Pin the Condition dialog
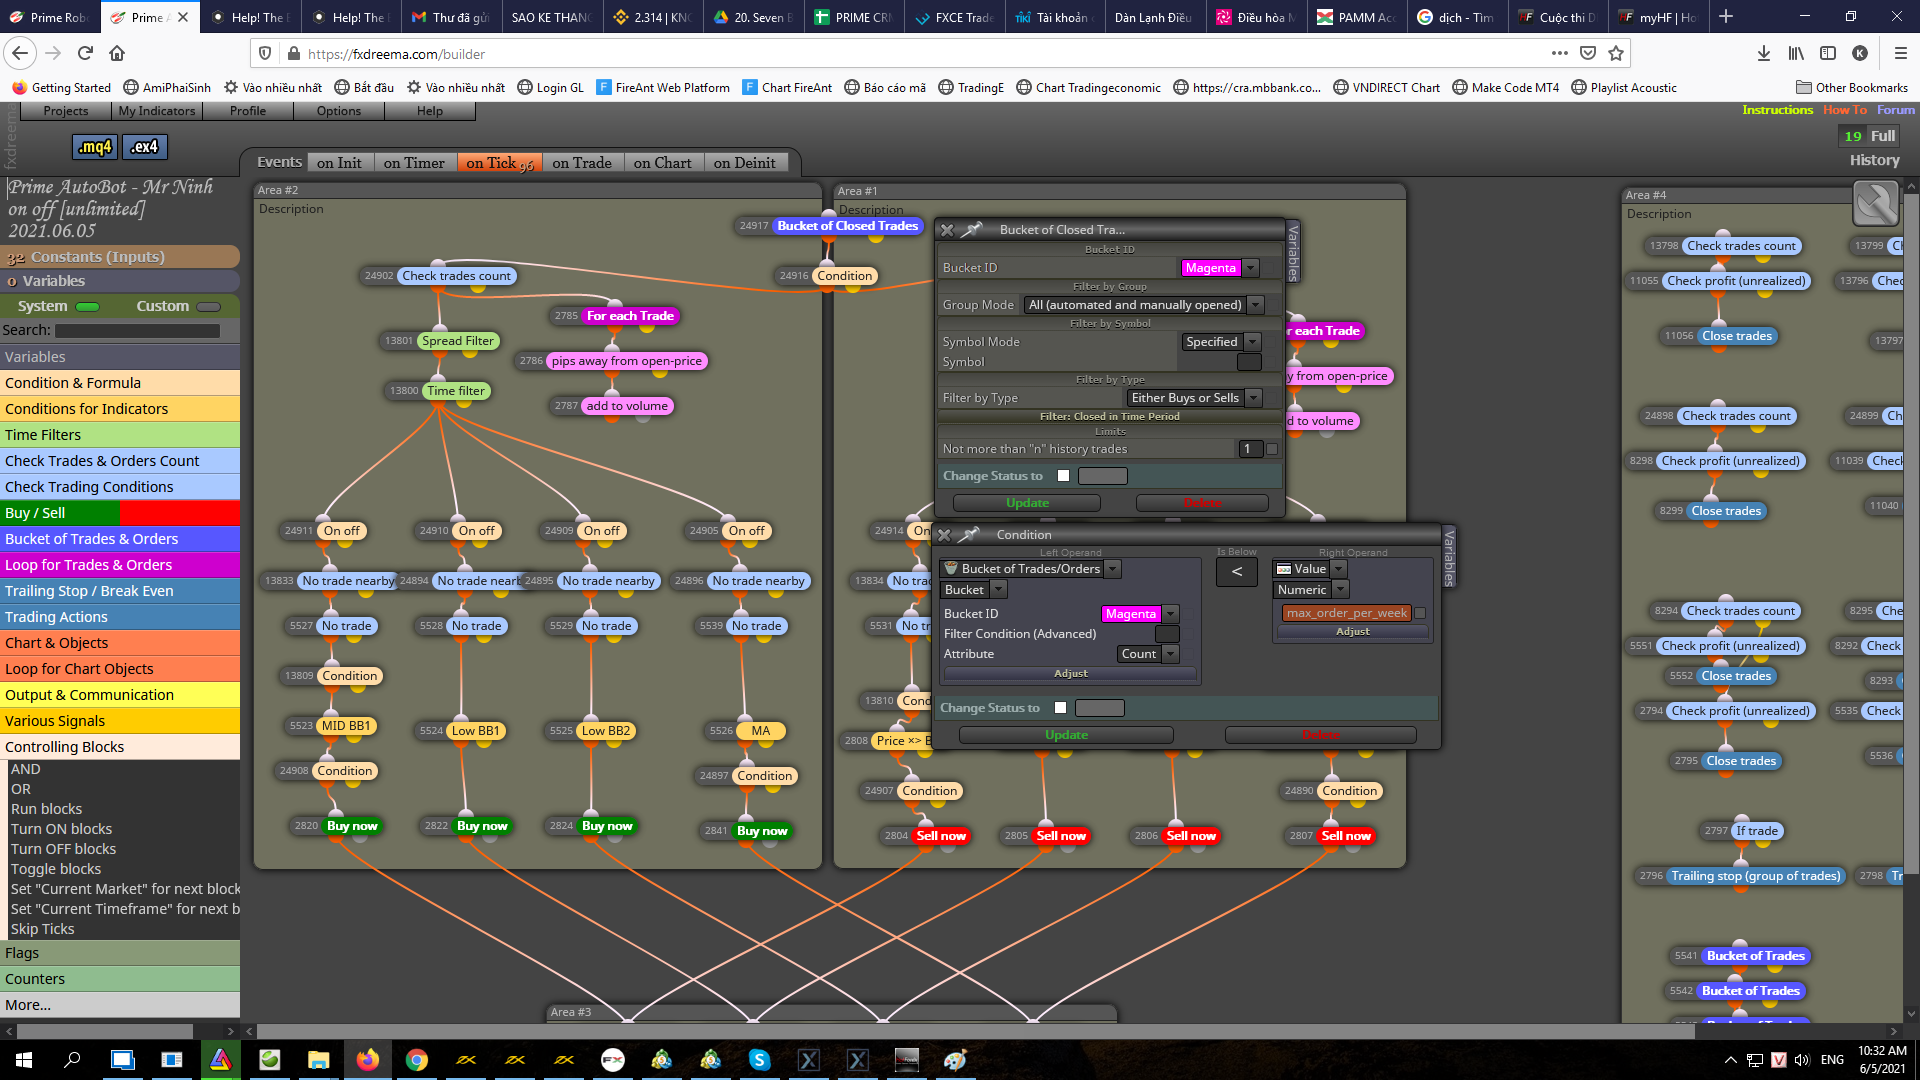 click(970, 535)
